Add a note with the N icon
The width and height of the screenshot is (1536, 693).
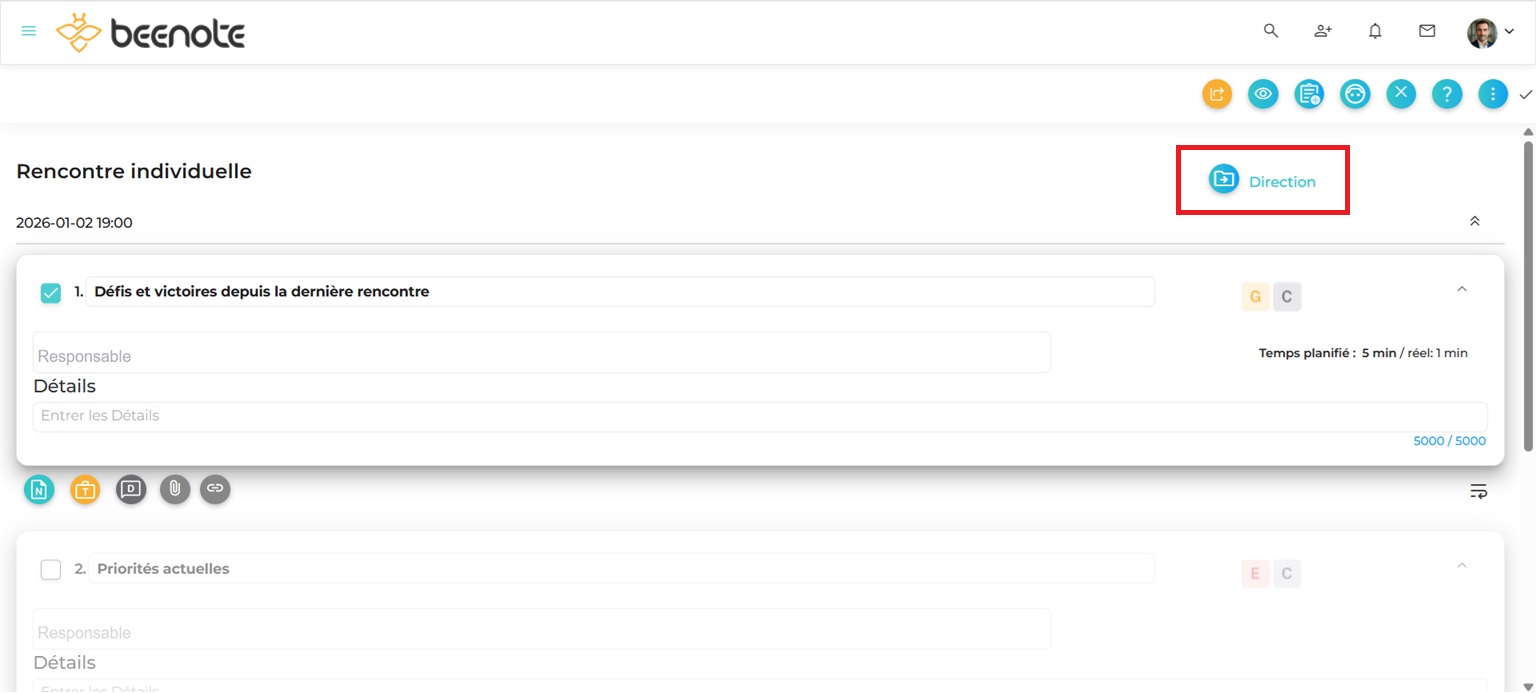click(x=39, y=489)
